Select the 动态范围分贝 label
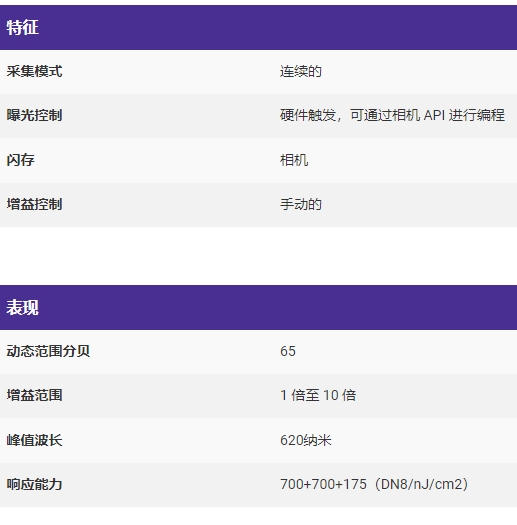 [x=48, y=351]
